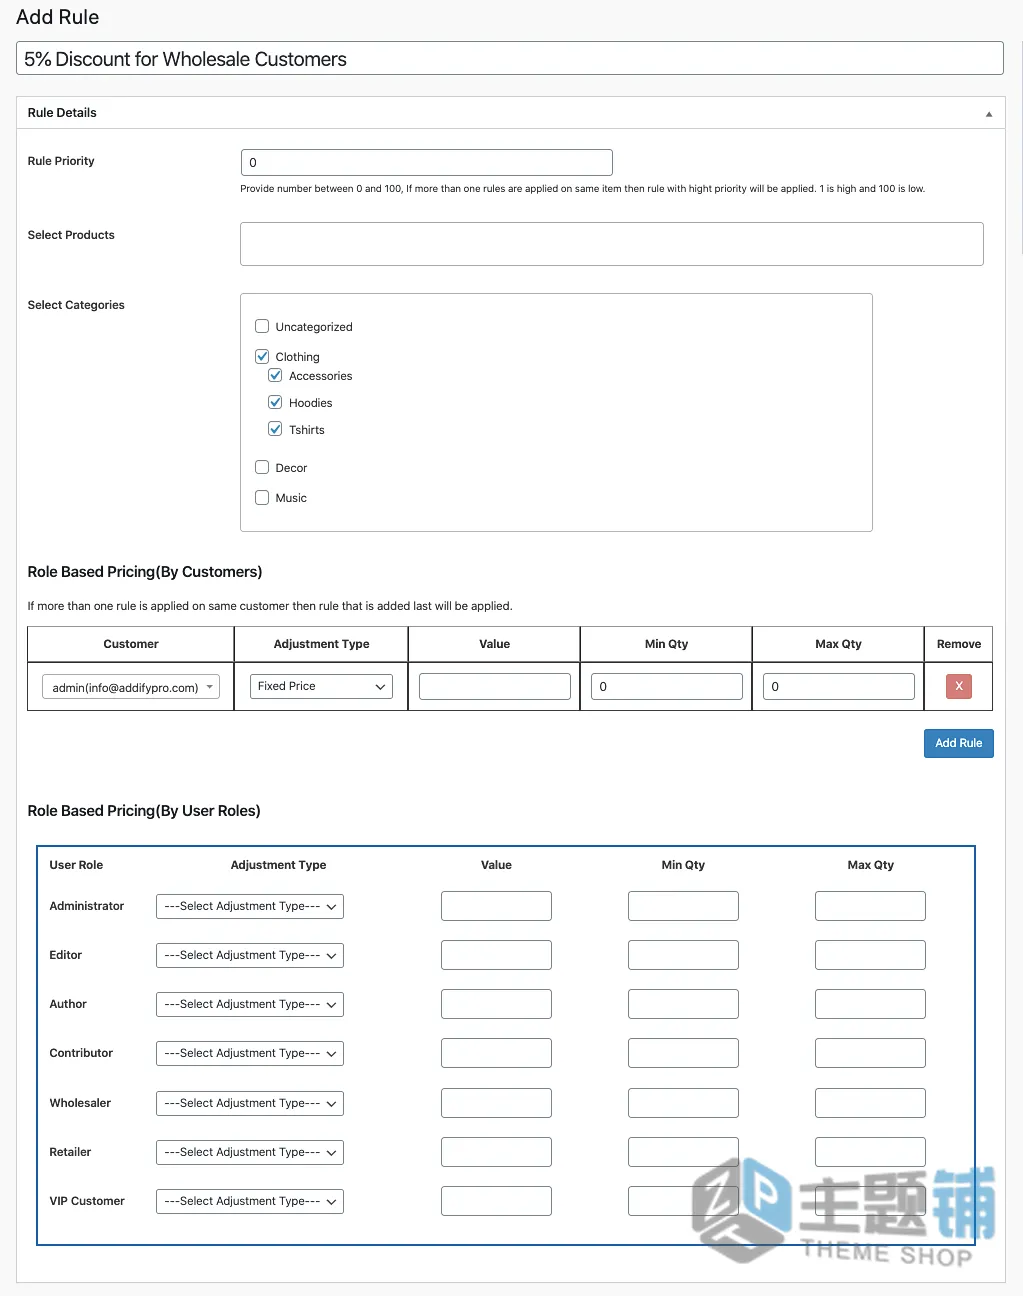Check the Uncategorized category box

[262, 326]
